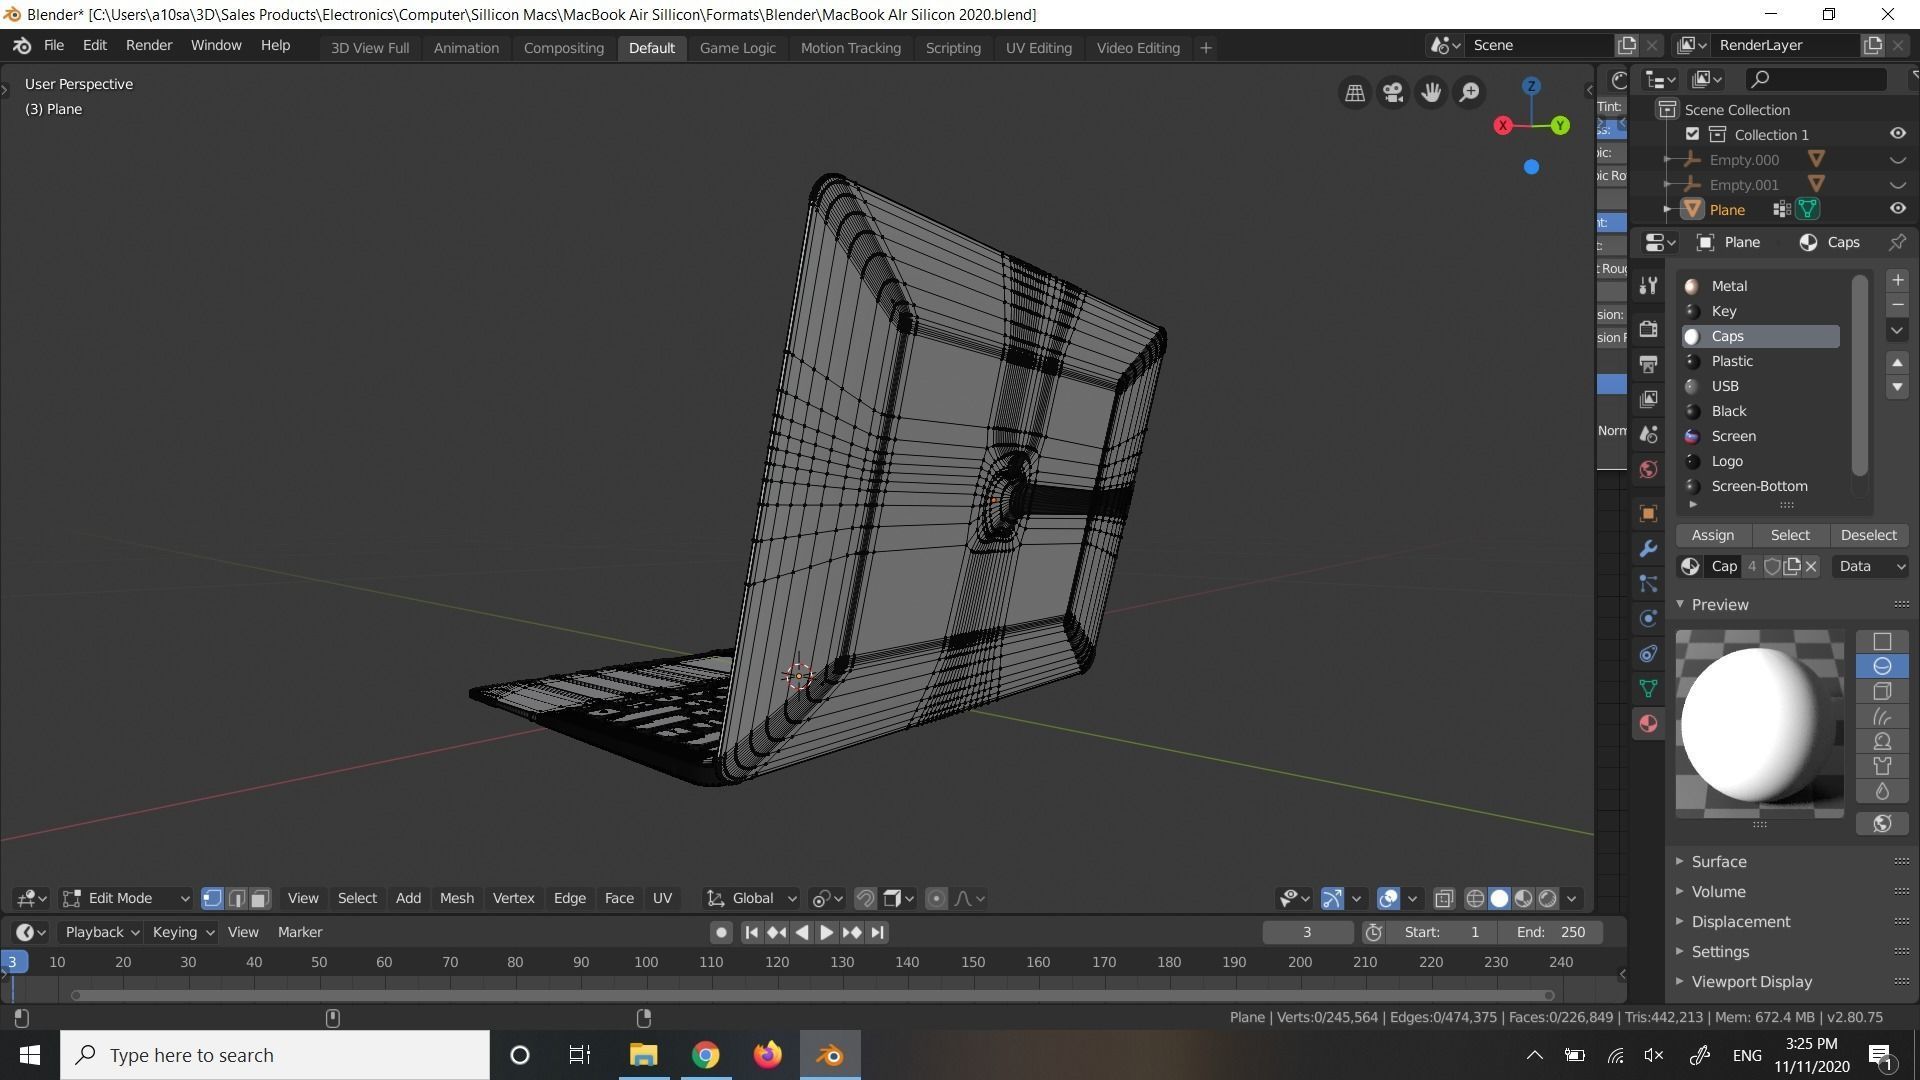Enable vertex select mode
Screen dimensions: 1920x1080
point(212,898)
